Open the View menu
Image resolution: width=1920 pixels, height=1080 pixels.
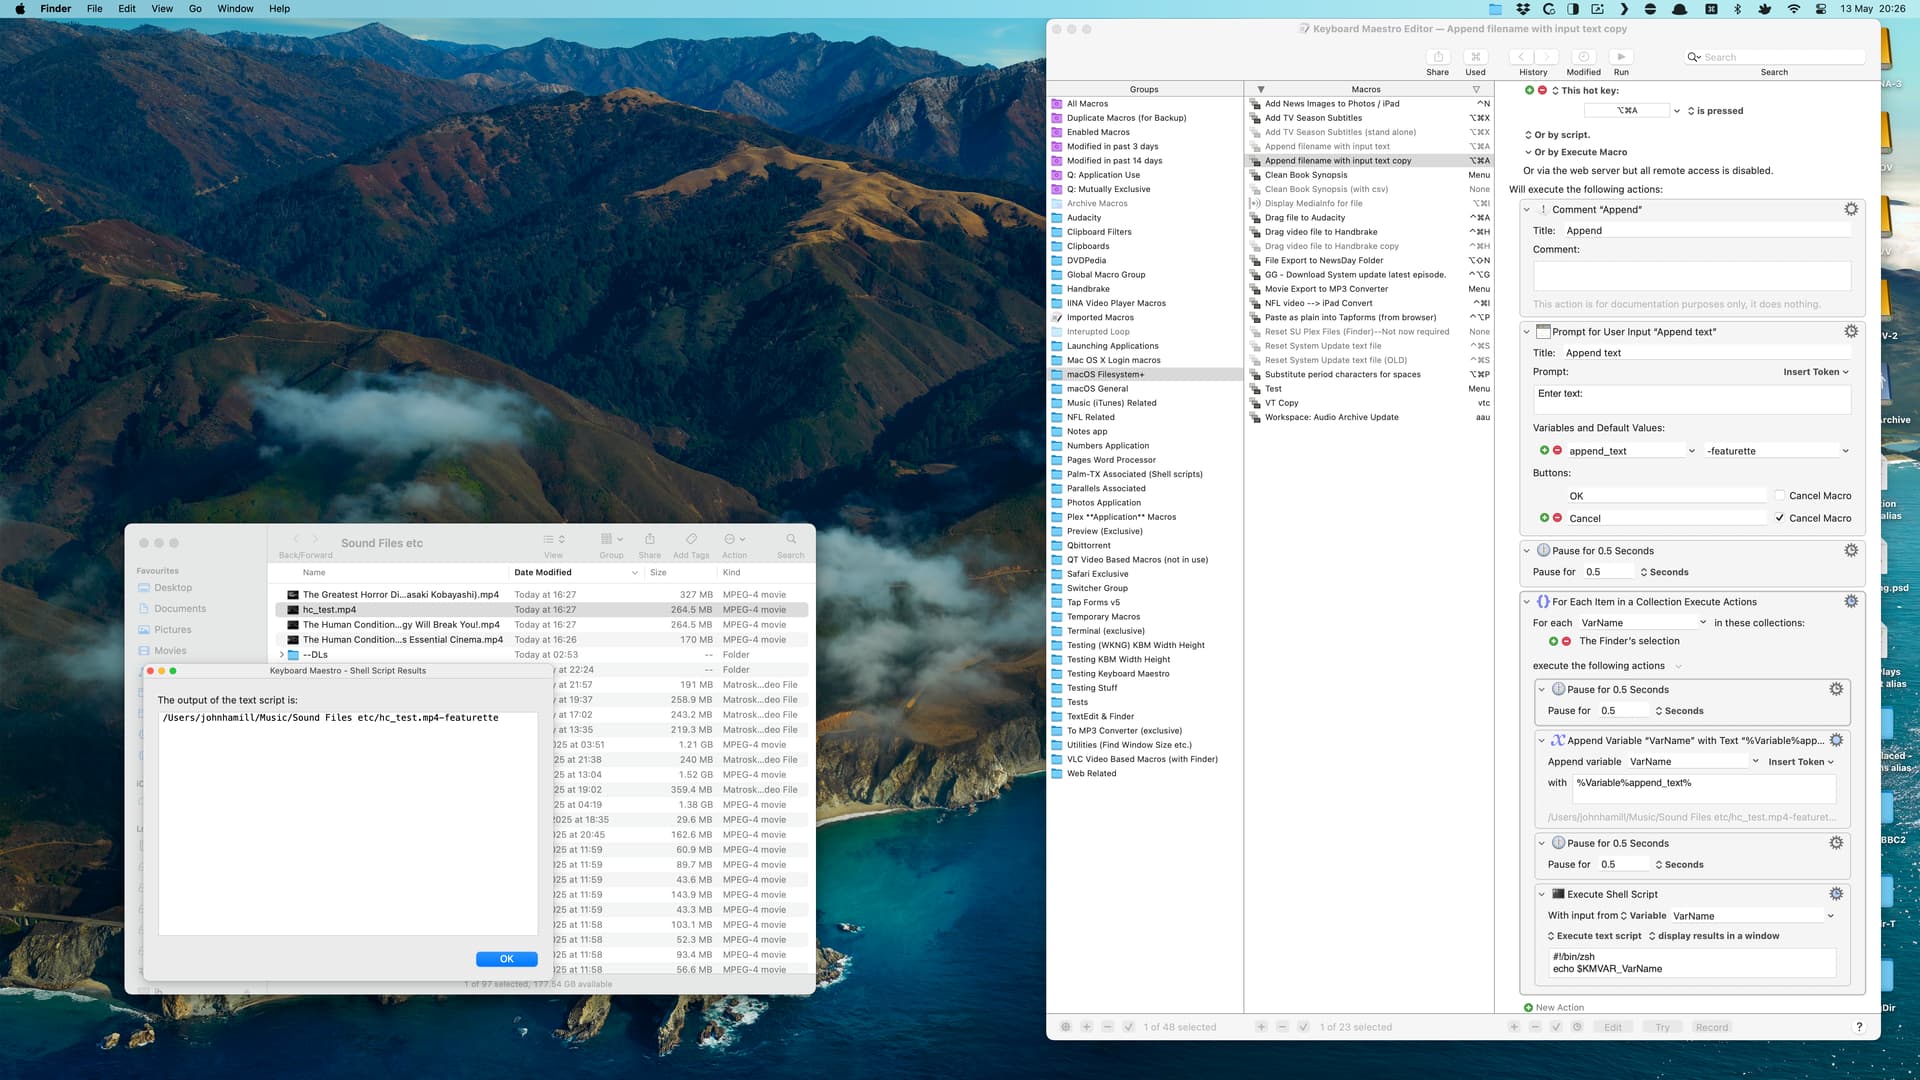162,9
